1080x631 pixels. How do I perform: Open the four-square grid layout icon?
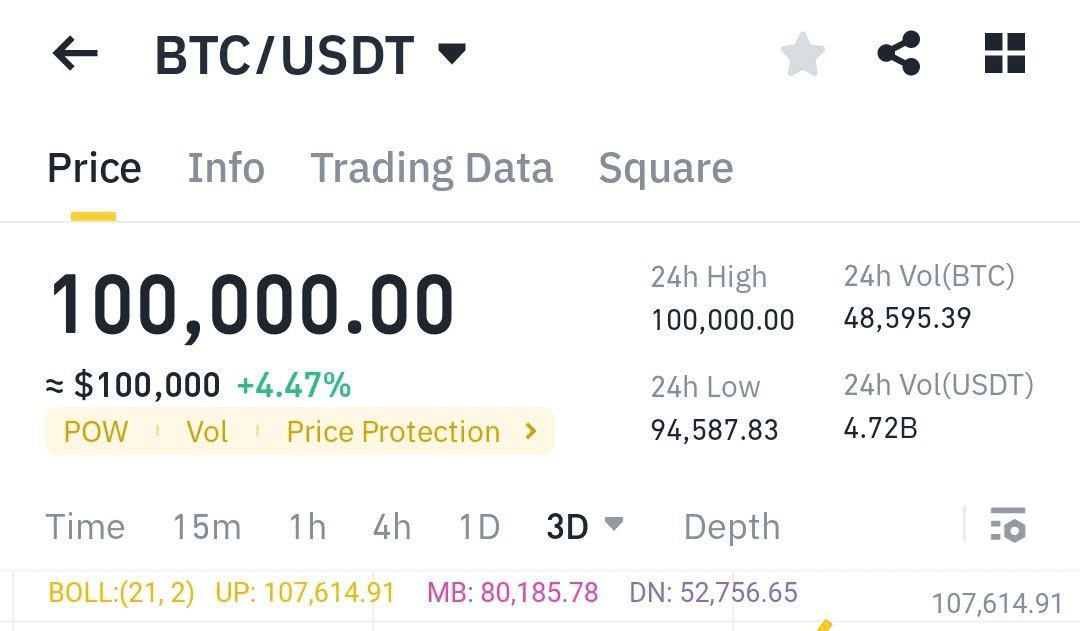1005,53
